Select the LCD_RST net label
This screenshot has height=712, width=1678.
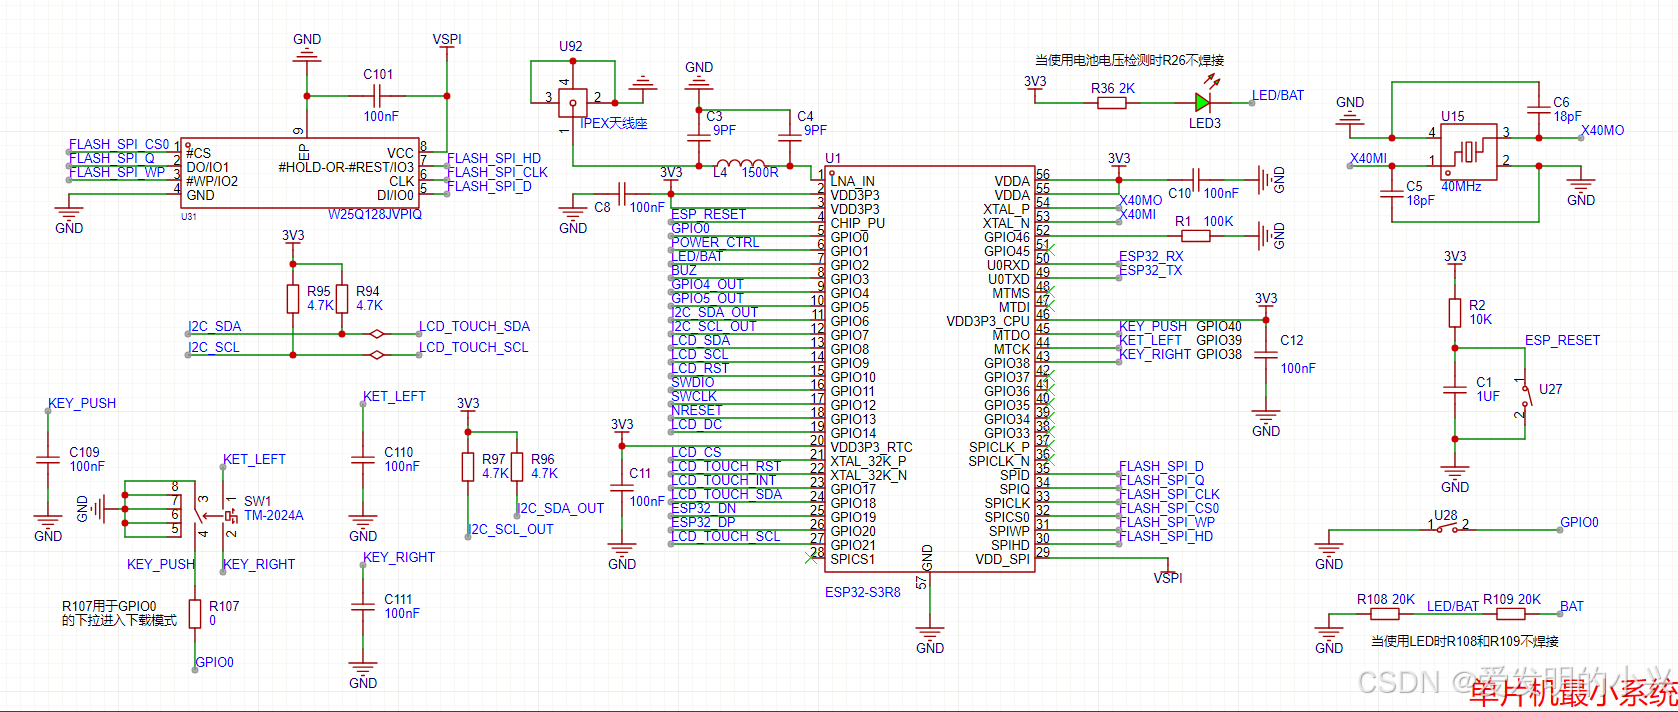pos(700,368)
